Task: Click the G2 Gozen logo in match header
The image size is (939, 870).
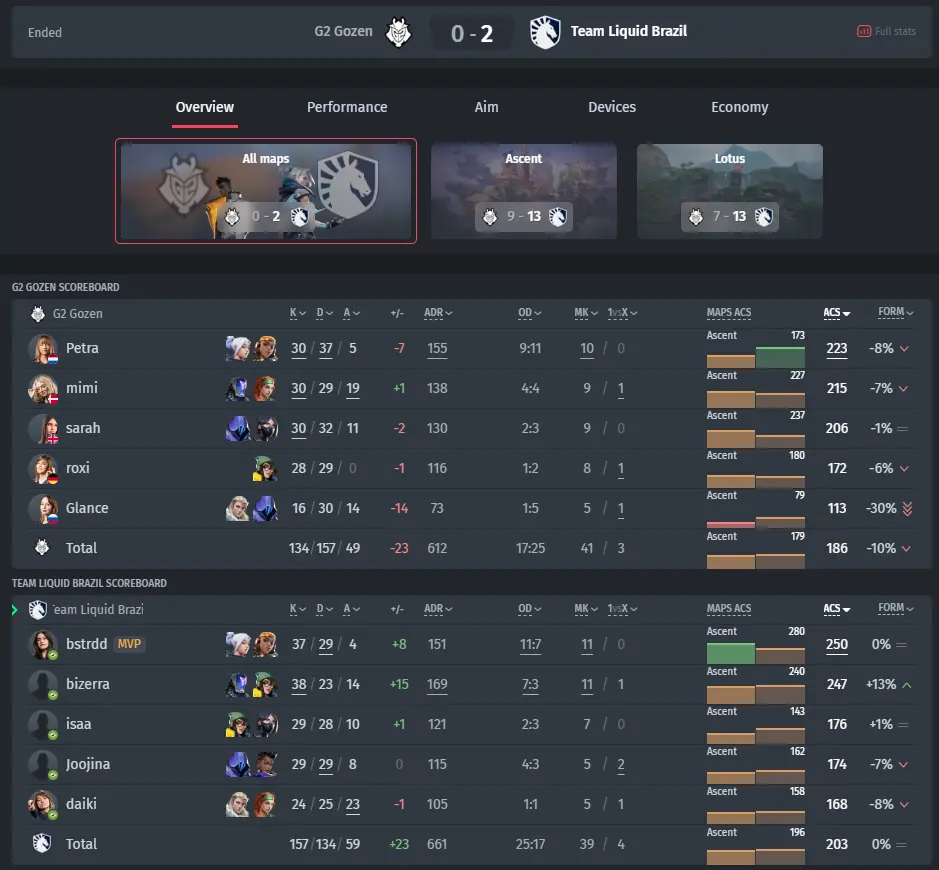Action: click(x=398, y=32)
